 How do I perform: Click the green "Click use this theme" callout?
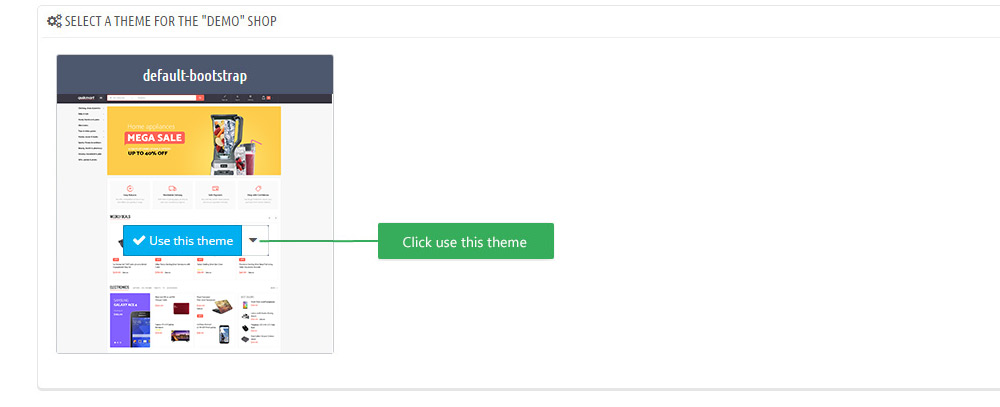466,241
